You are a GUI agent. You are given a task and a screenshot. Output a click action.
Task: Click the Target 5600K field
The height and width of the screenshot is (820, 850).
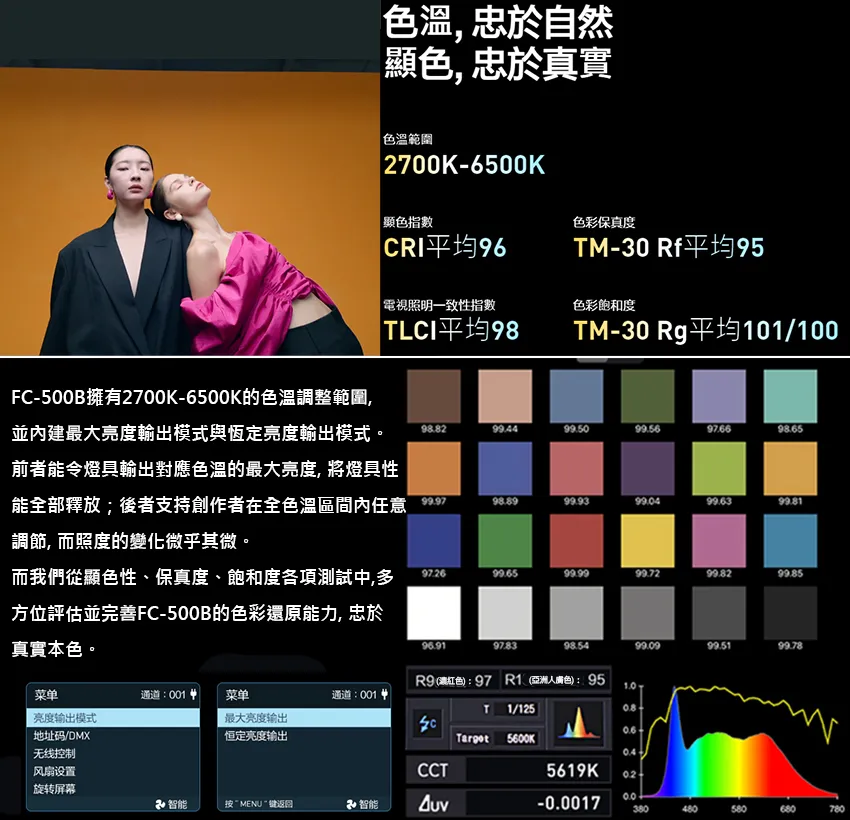click(x=497, y=738)
